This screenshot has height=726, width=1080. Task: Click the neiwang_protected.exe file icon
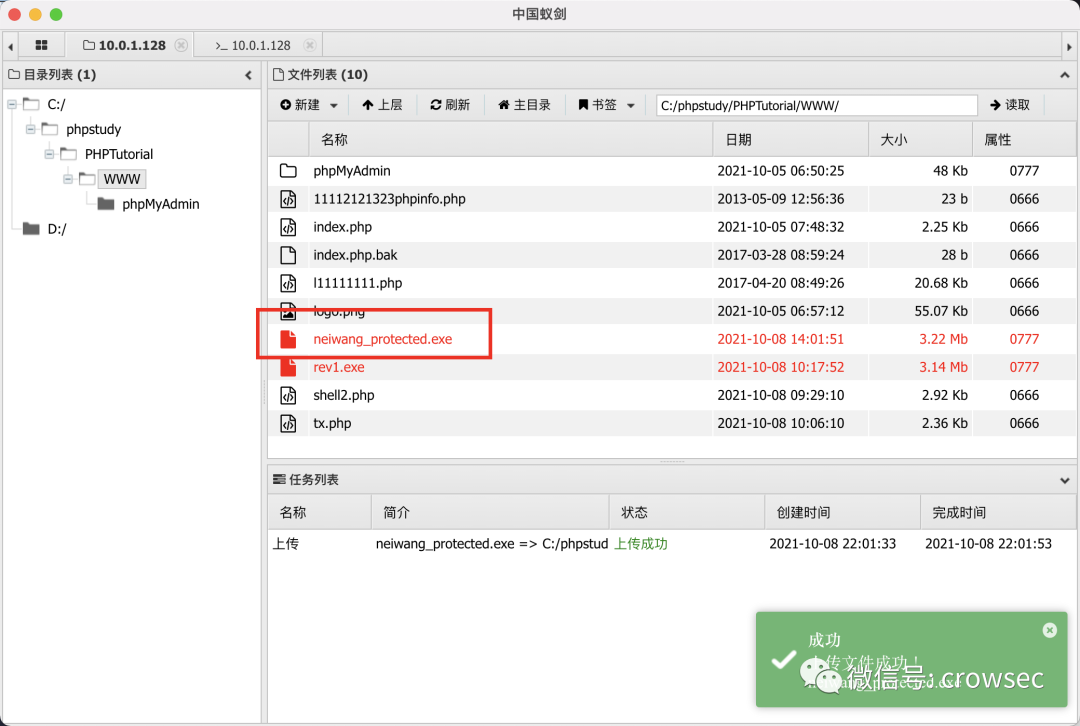(289, 340)
